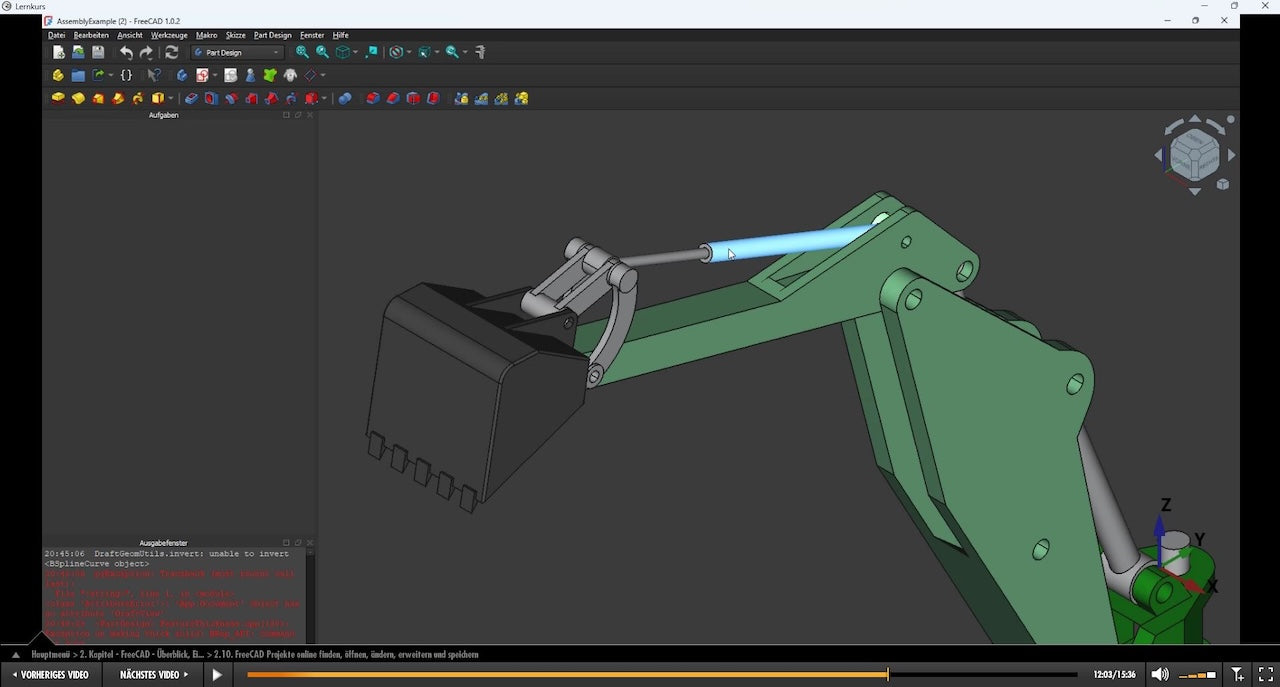Click the save document icon
Image resolution: width=1280 pixels, height=687 pixels.
coord(98,52)
